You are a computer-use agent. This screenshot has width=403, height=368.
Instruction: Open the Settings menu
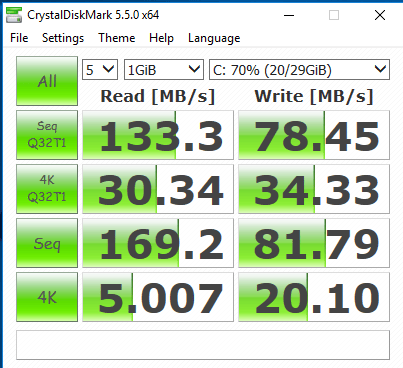[63, 38]
